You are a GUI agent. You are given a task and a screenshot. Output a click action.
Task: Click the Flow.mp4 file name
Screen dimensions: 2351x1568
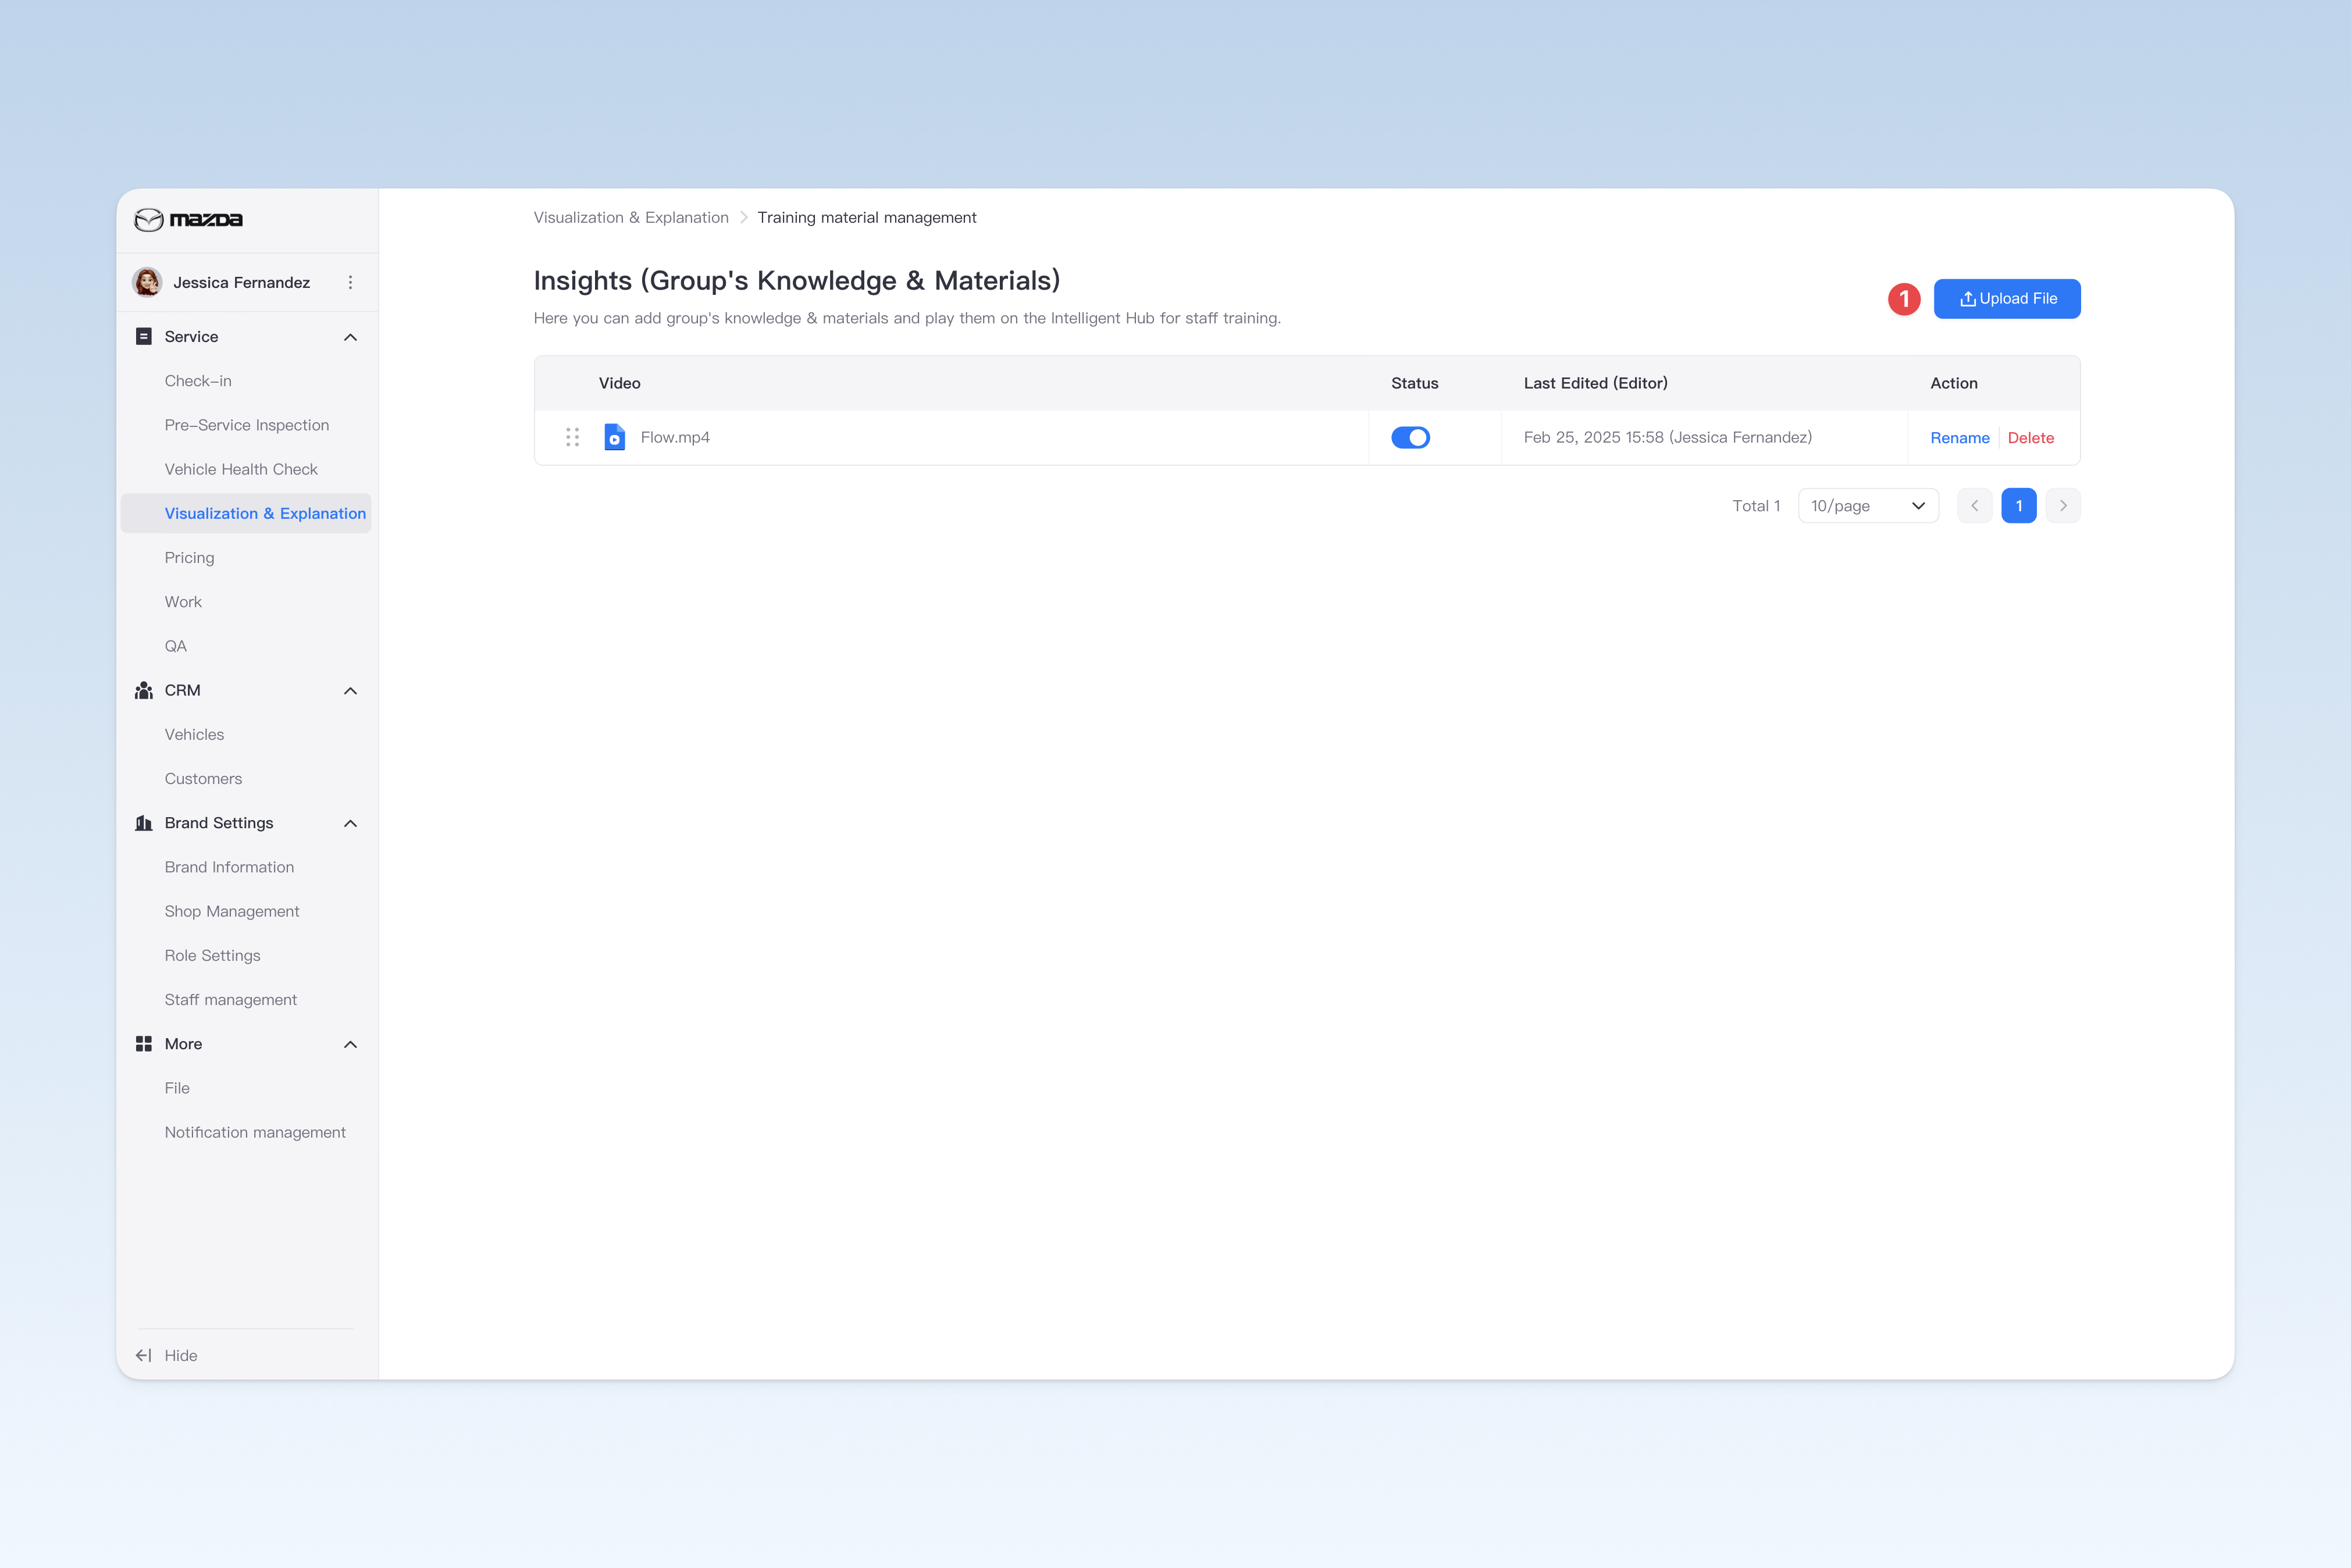[675, 438]
